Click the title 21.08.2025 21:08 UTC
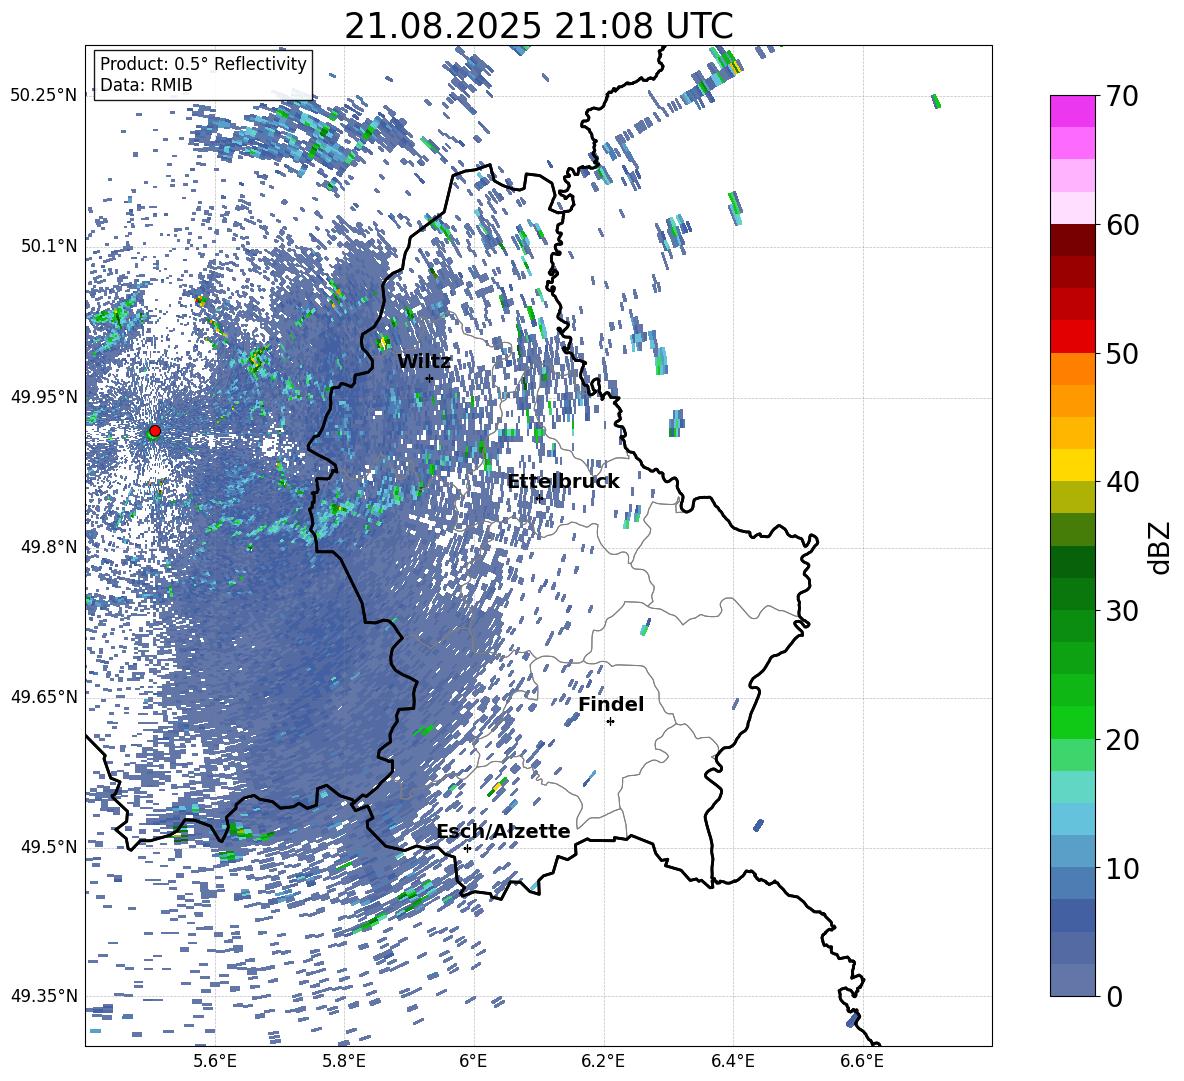This screenshot has width=1184, height=1081. (539, 26)
